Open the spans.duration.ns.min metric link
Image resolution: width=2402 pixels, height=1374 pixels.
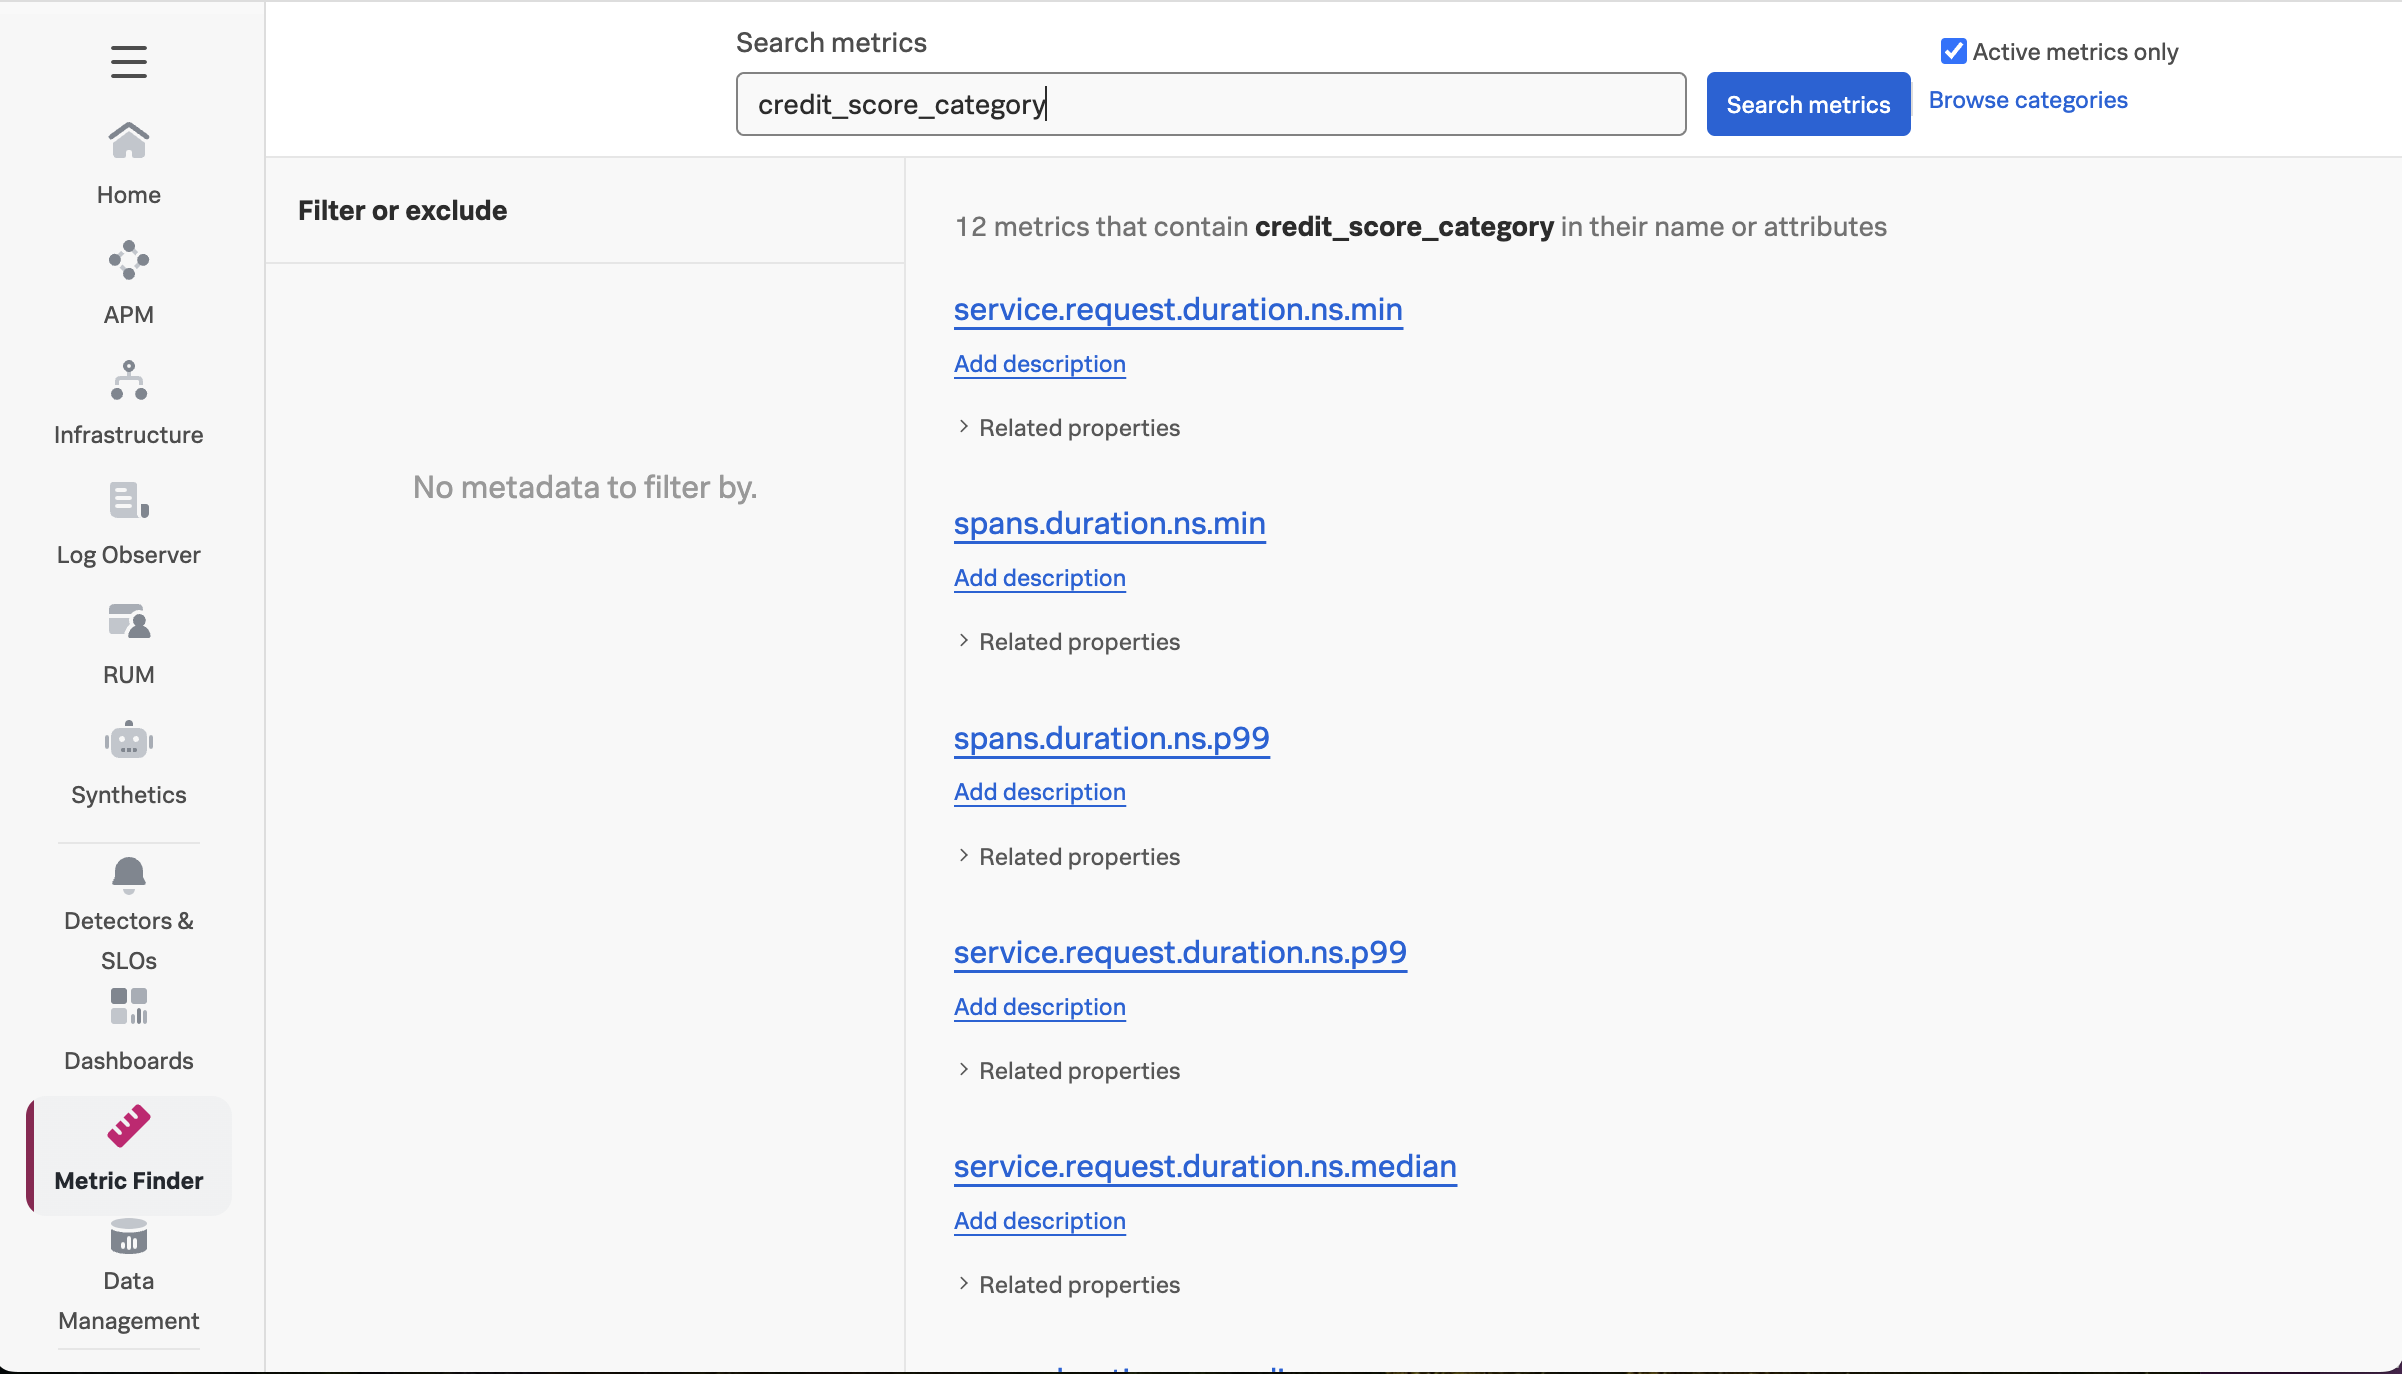[1109, 524]
